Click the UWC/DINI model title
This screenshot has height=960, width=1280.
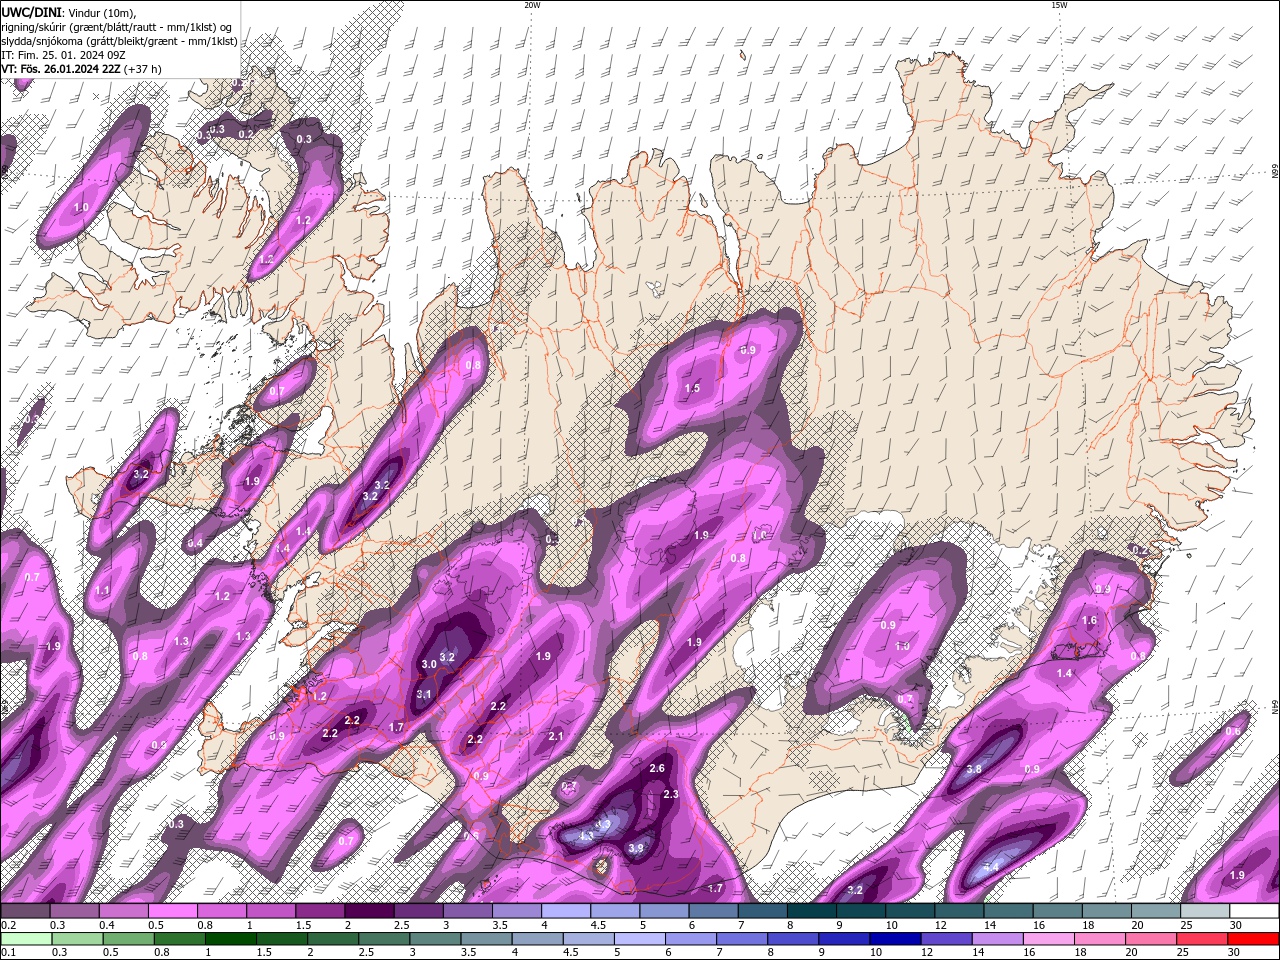click(32, 12)
